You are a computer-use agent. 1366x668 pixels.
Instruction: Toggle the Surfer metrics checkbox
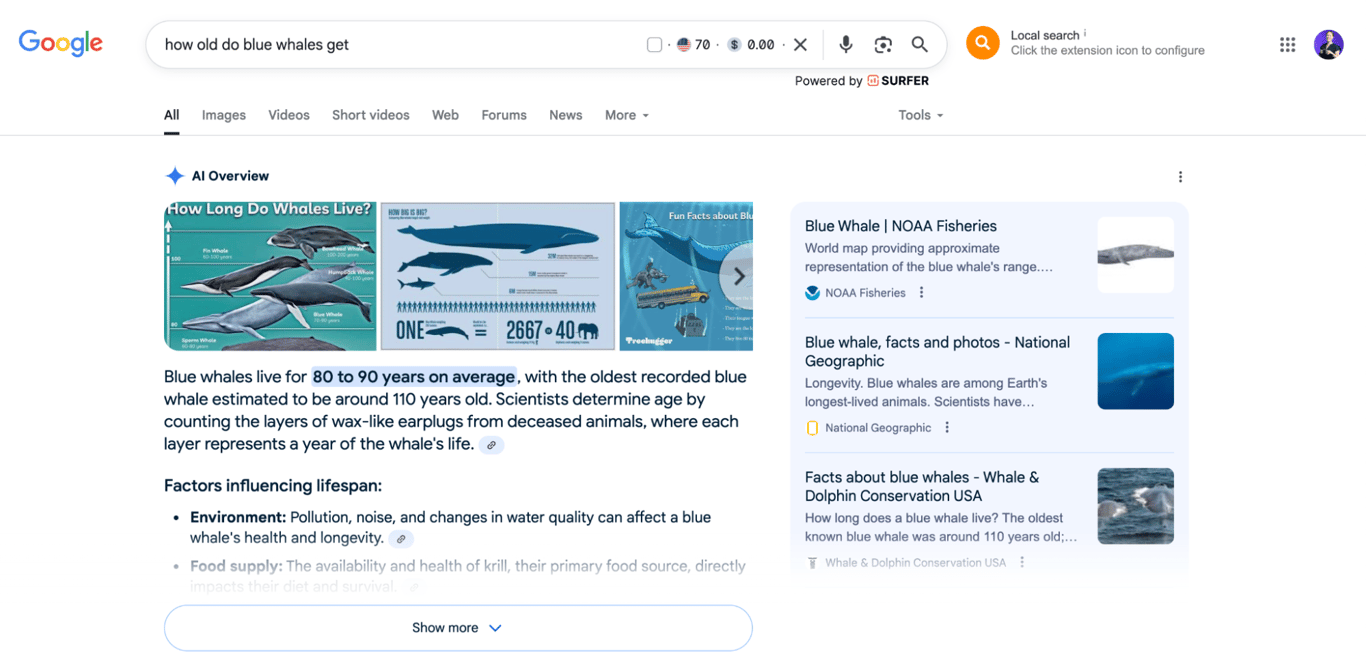654,44
